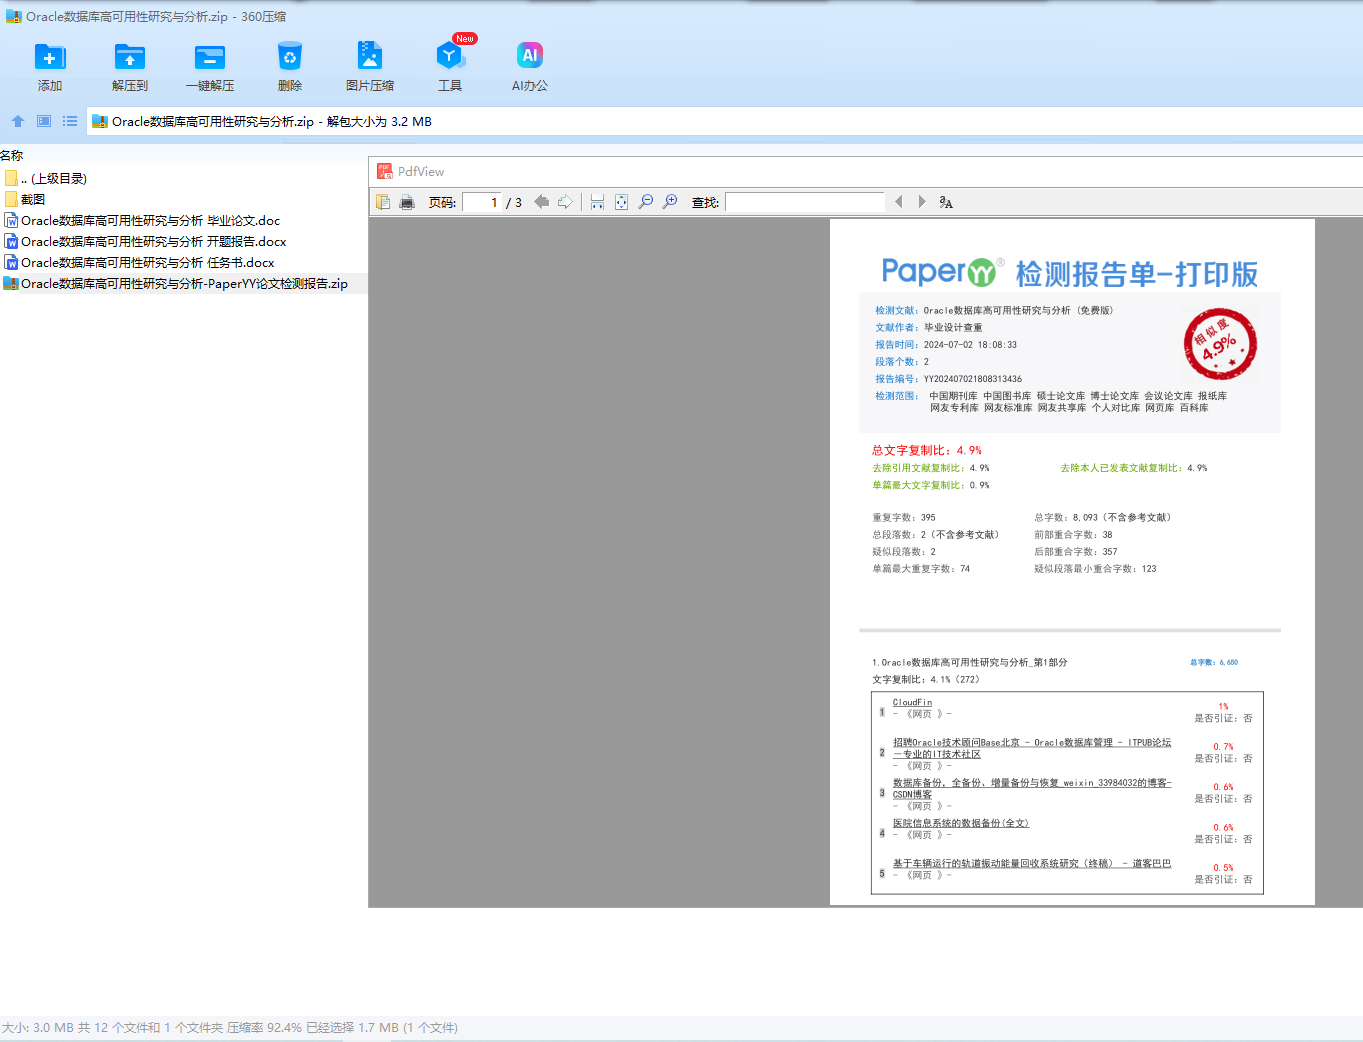
Task: Find next search match
Action: (x=922, y=202)
